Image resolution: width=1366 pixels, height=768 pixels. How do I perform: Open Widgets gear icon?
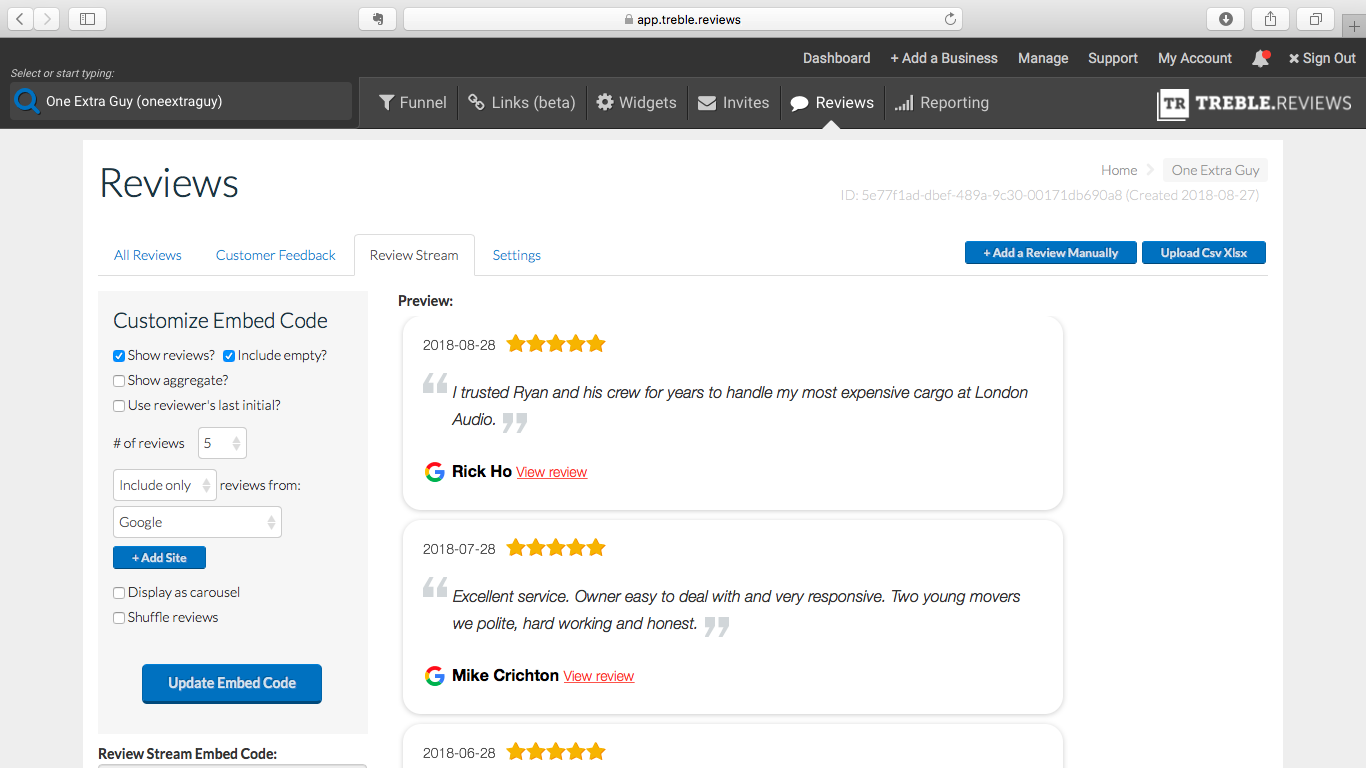coord(605,102)
